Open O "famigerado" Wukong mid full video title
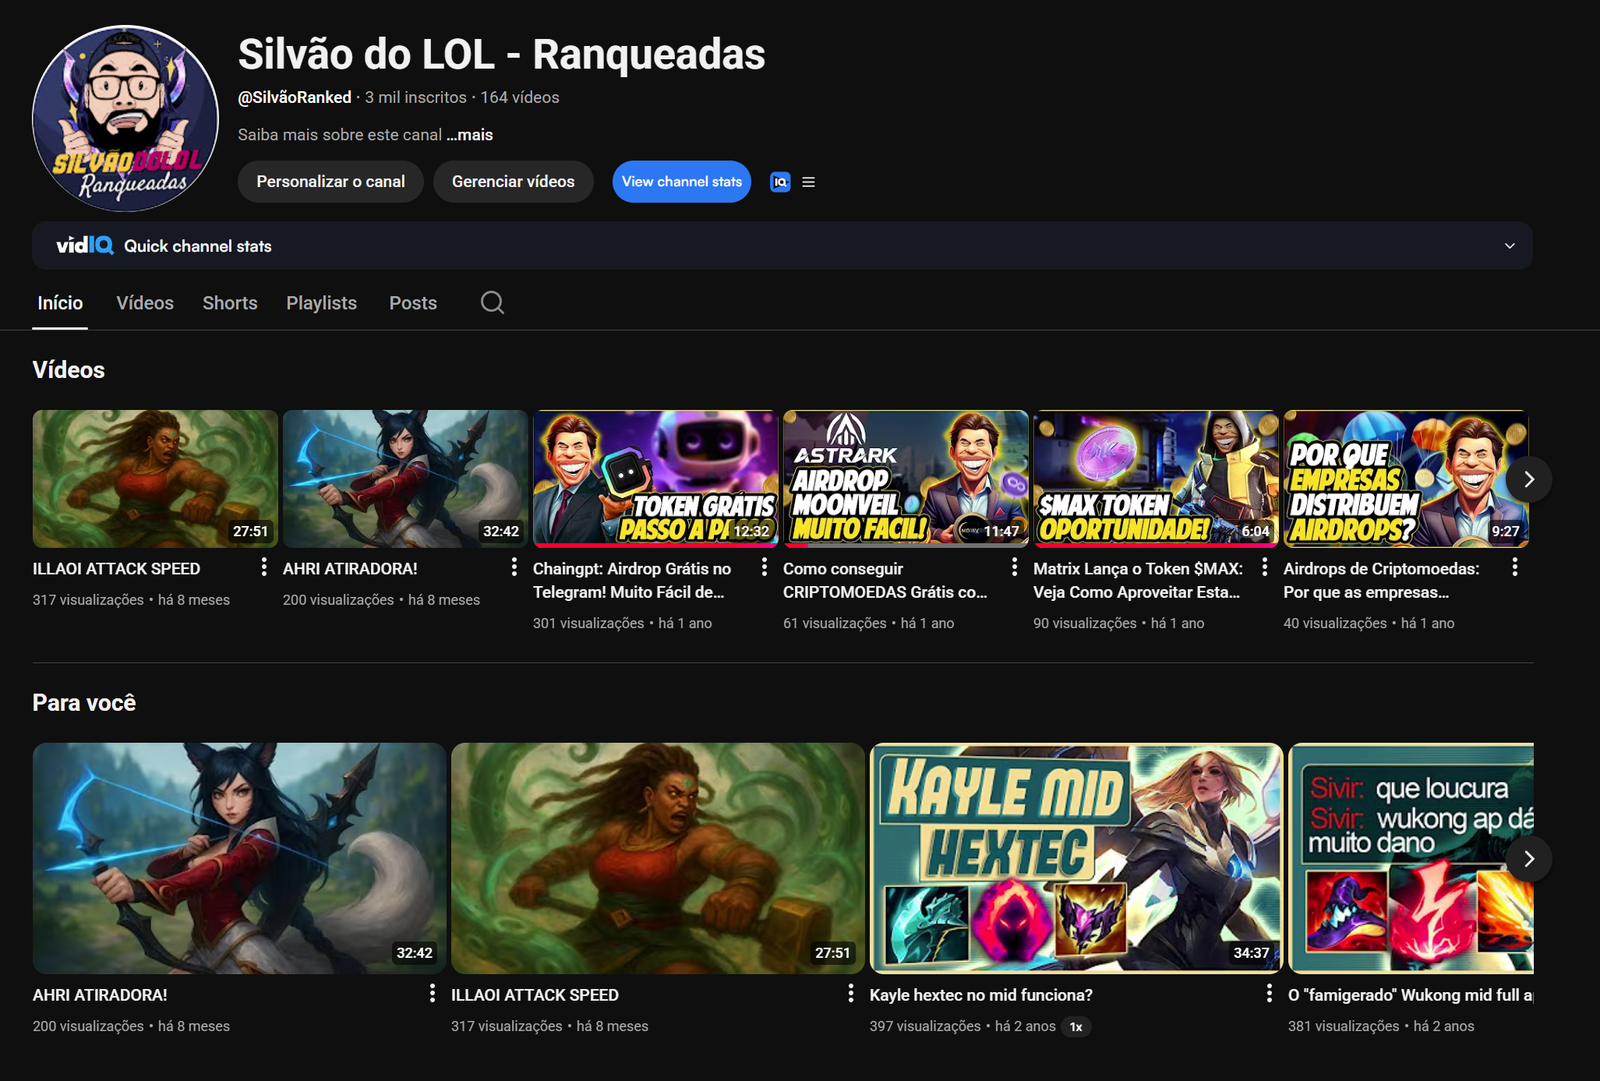The width and height of the screenshot is (1600, 1081). pyautogui.click(x=1410, y=995)
